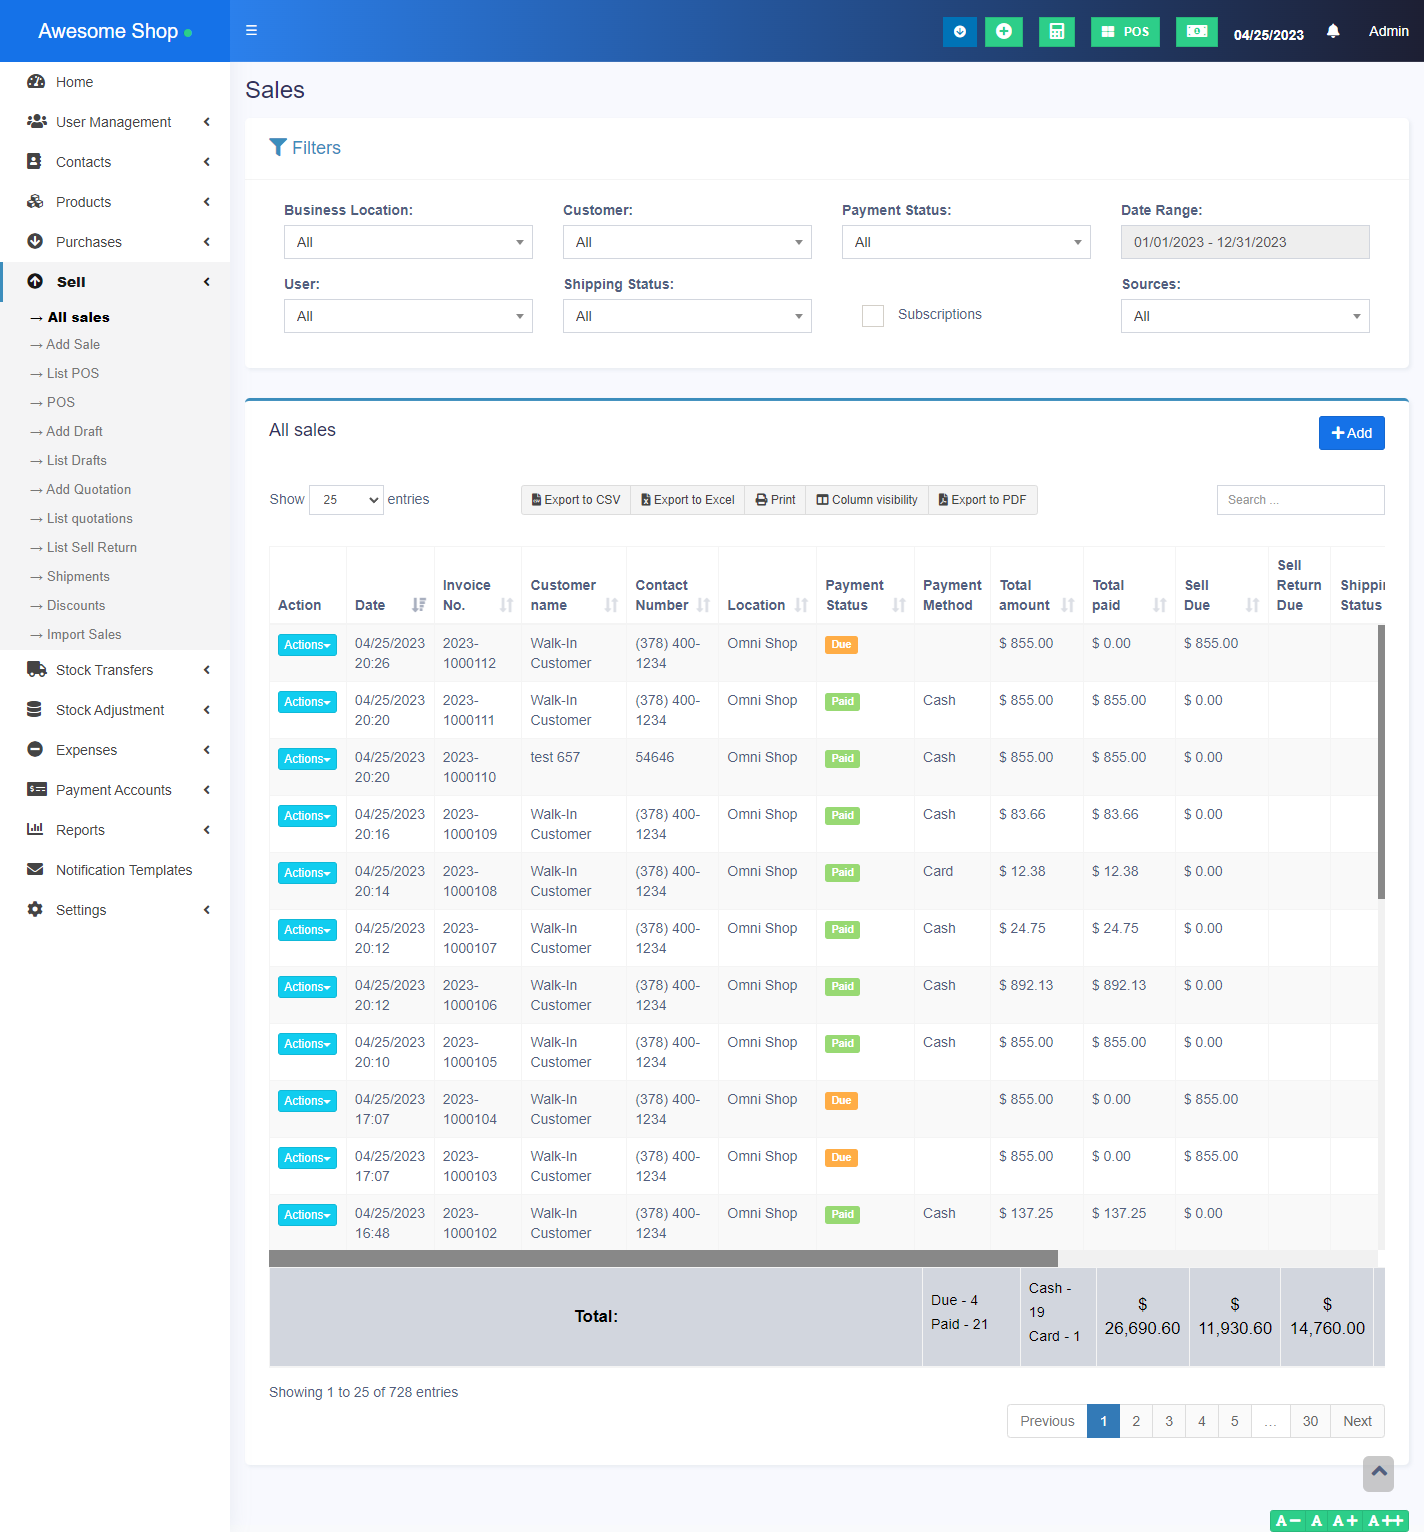Viewport: 1424px width, 1532px height.
Task: Enable the Subscriptions checkbox
Action: point(873,316)
